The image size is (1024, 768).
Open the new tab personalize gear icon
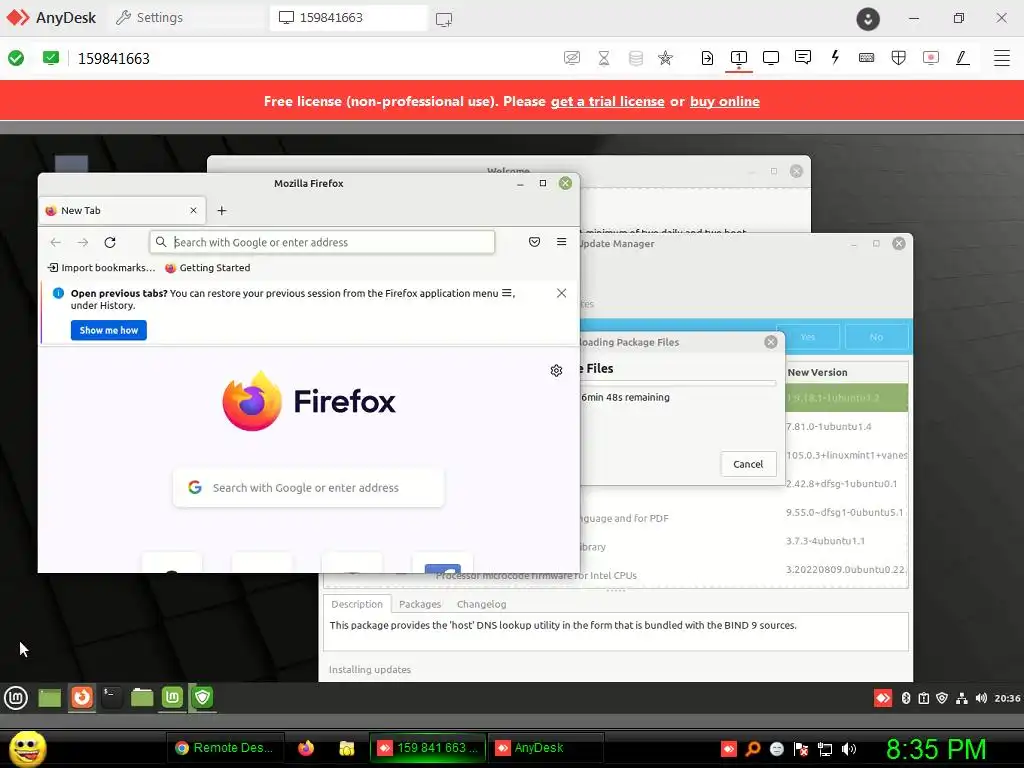[x=556, y=371]
